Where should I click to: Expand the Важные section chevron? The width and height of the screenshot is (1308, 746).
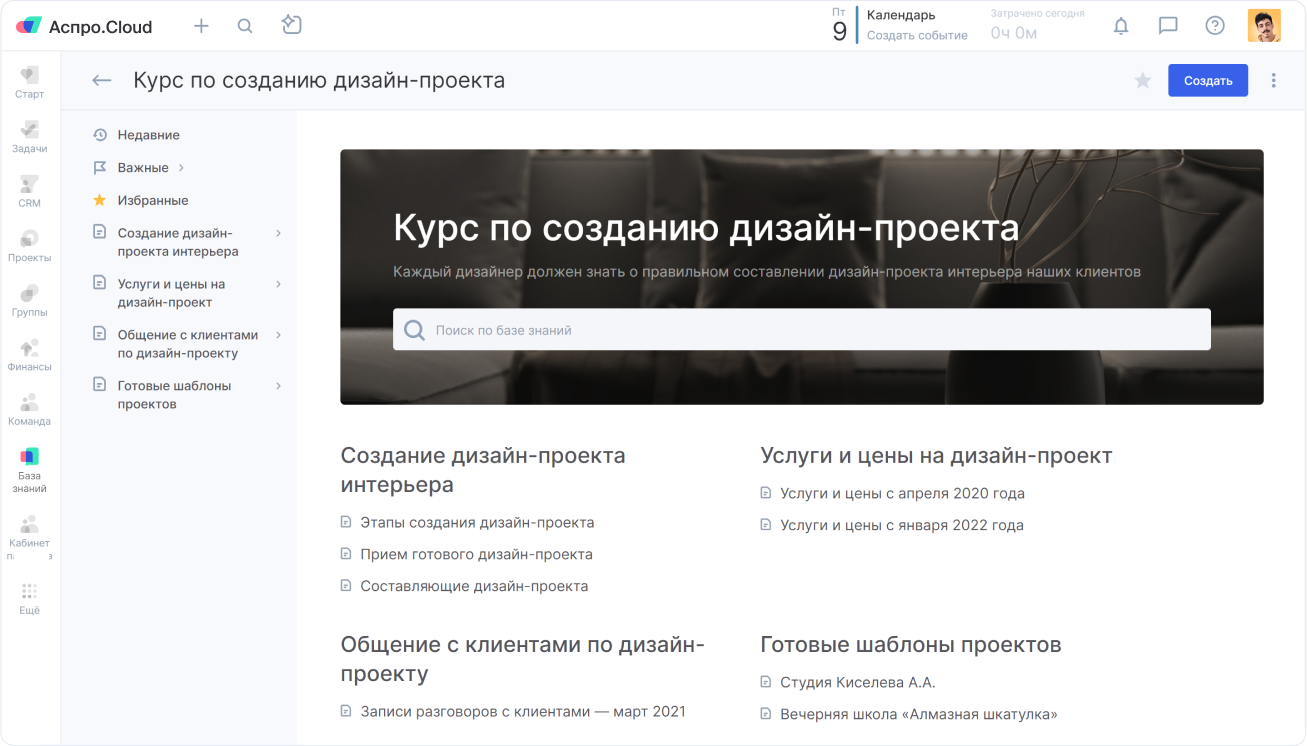(x=181, y=168)
